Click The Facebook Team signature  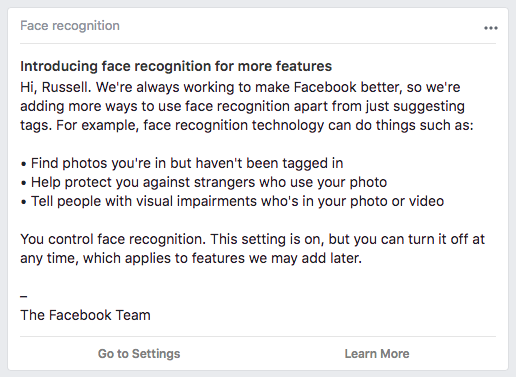click(x=85, y=315)
